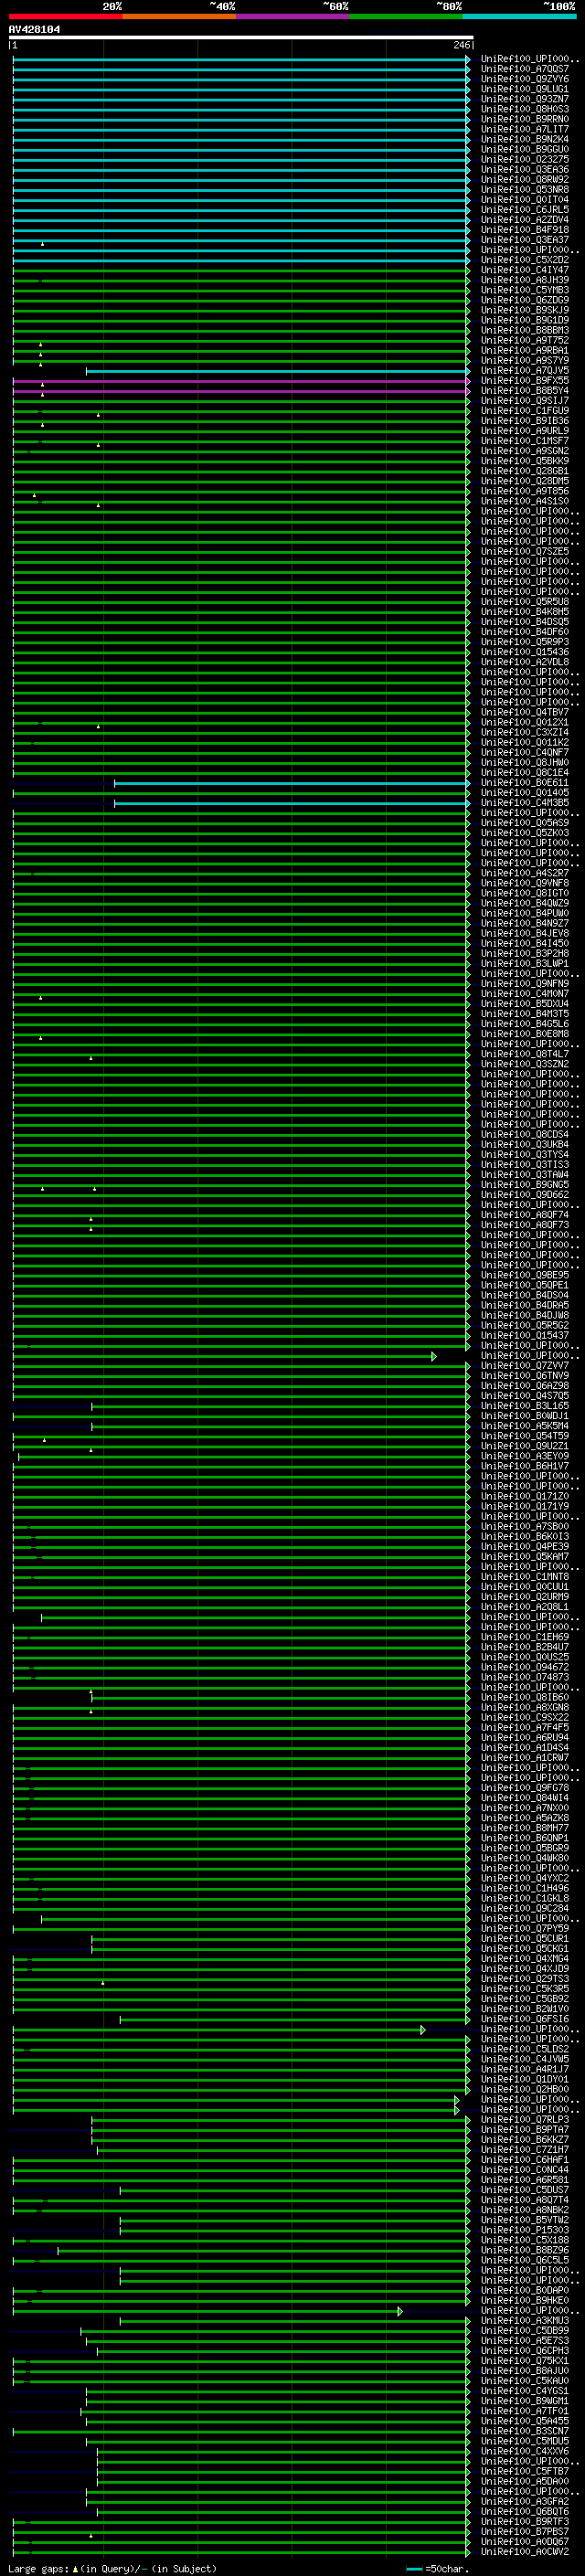Click hit UniRef100_B5DXU4

tap(524, 1003)
